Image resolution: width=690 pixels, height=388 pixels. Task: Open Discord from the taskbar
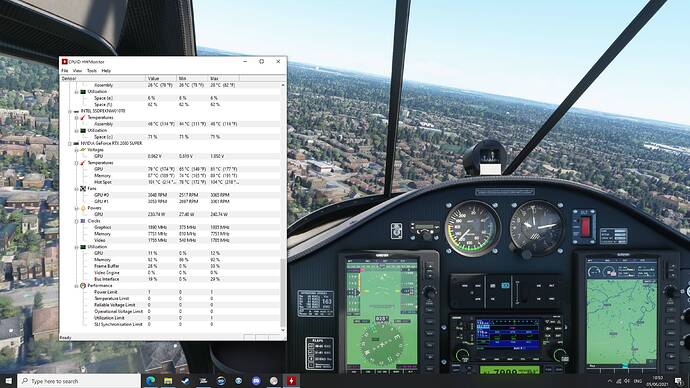tap(256, 381)
